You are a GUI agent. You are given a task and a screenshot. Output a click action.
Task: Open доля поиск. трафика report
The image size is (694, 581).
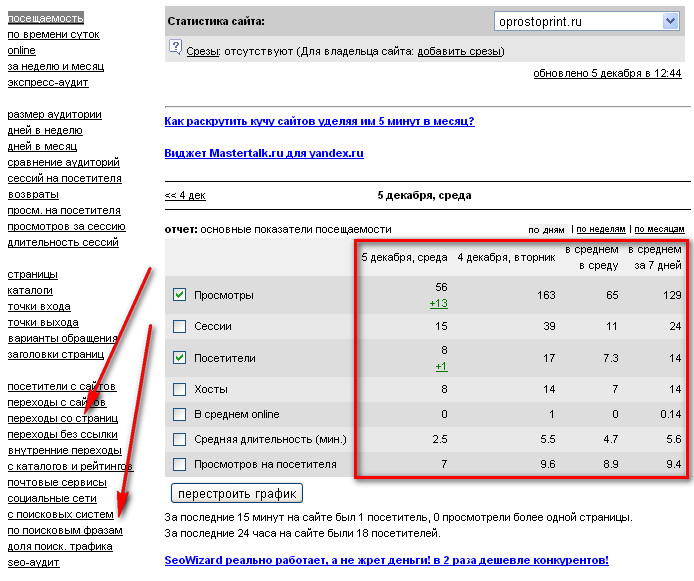coord(60,546)
